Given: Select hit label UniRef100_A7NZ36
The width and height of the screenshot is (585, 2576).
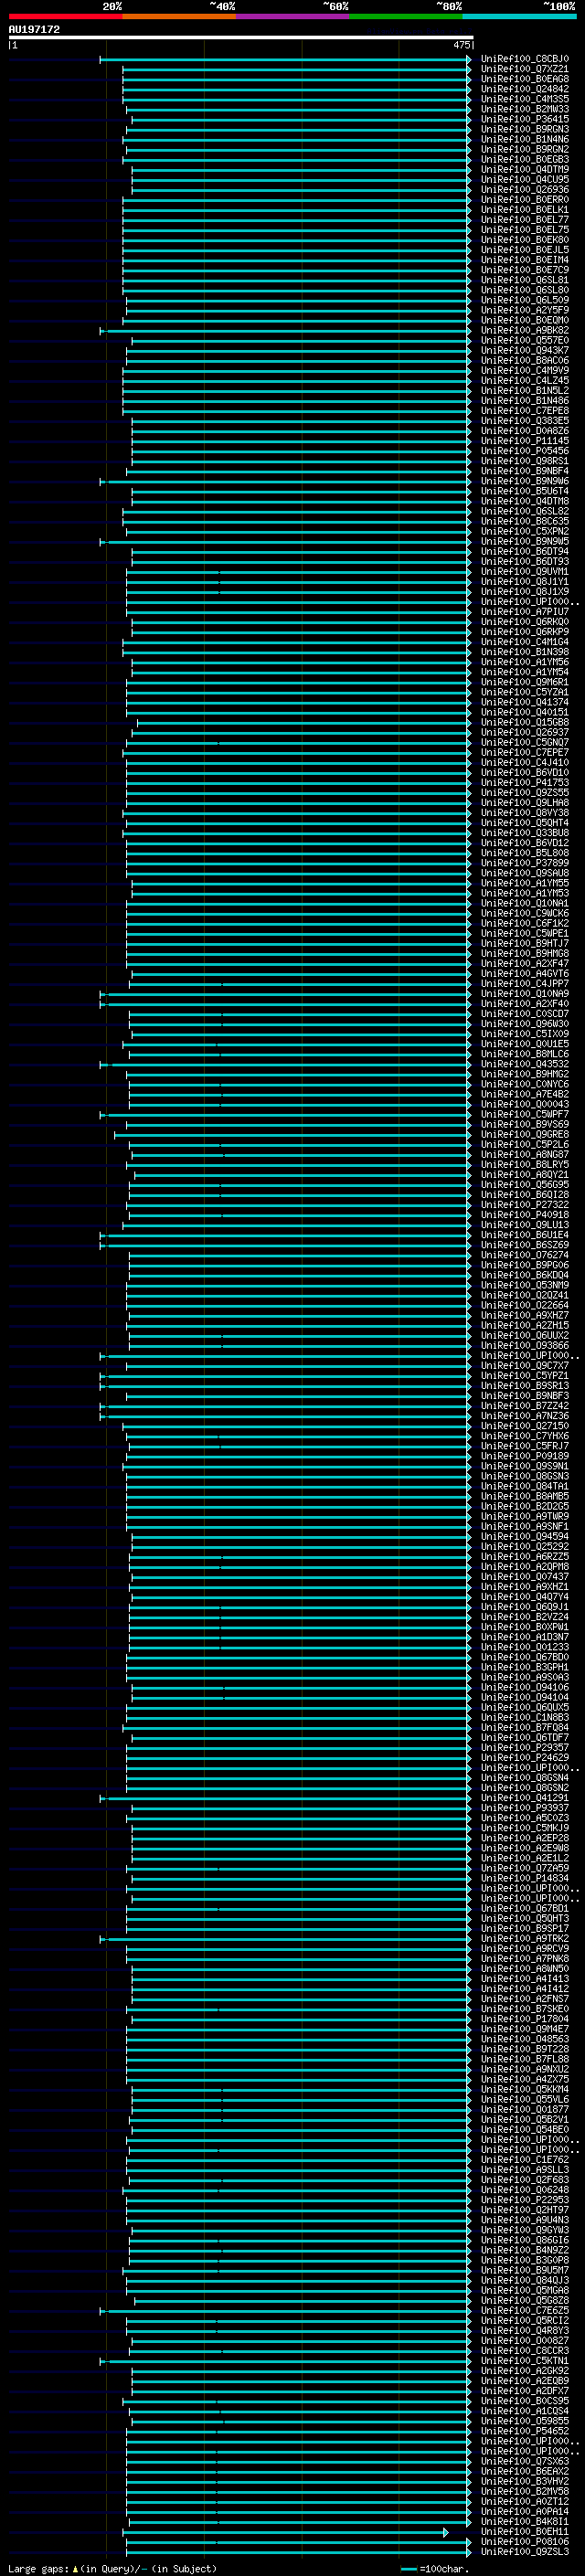Looking at the screenshot, I should (x=524, y=1415).
